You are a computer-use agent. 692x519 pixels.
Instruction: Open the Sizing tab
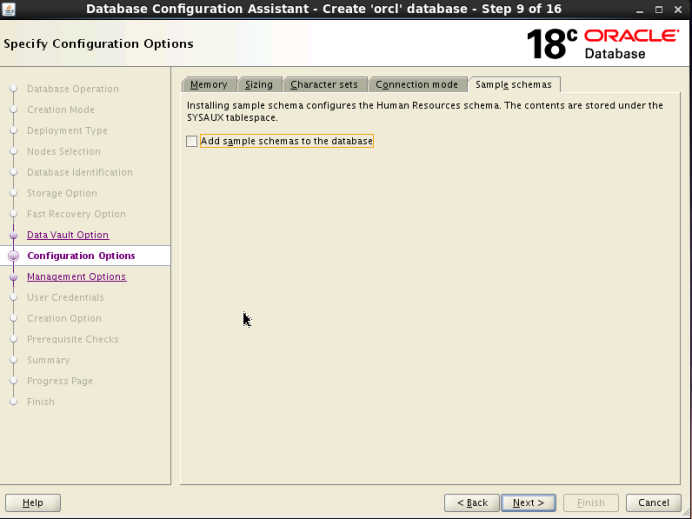[259, 84]
